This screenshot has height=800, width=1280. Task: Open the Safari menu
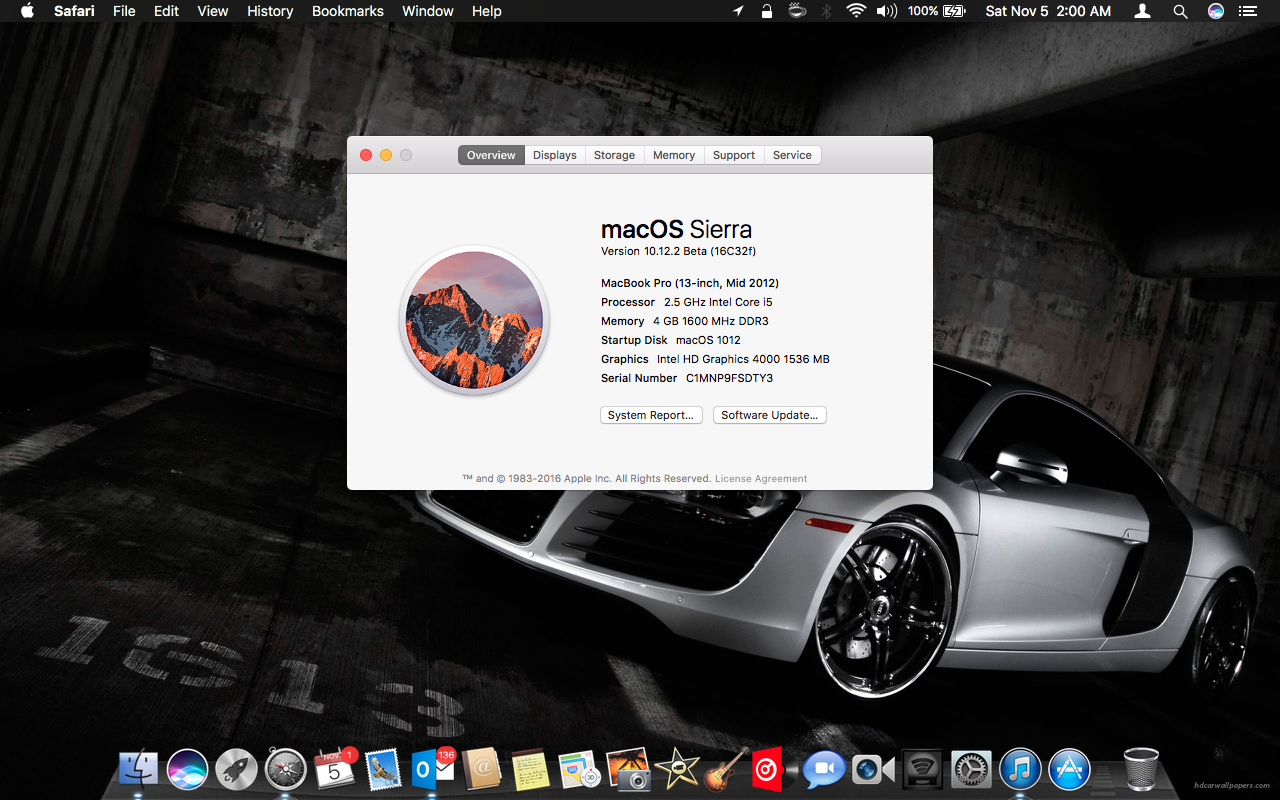point(73,11)
